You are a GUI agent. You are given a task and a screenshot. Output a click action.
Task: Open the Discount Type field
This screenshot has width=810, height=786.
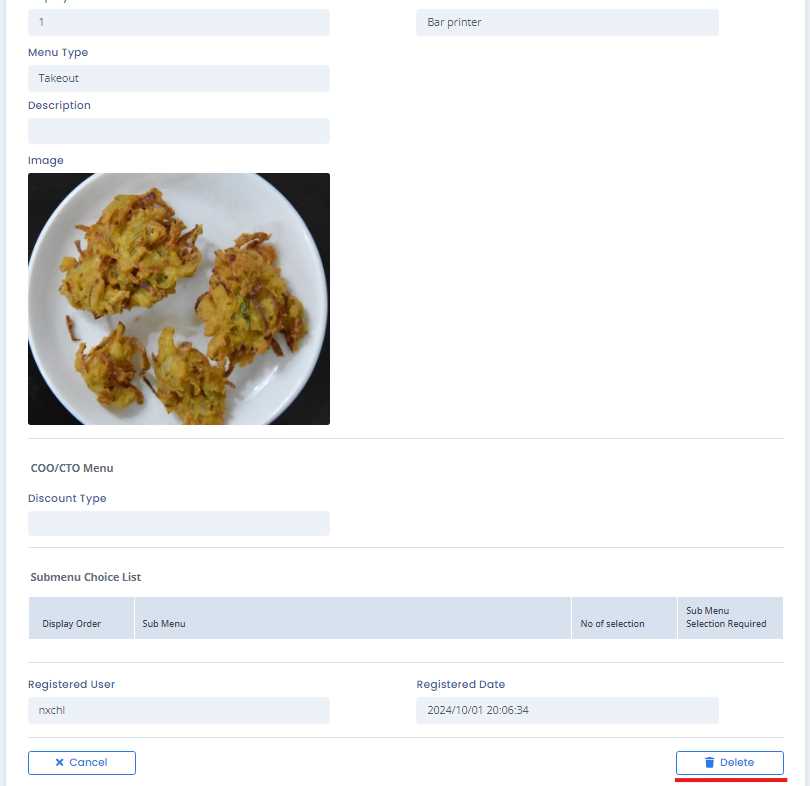179,524
